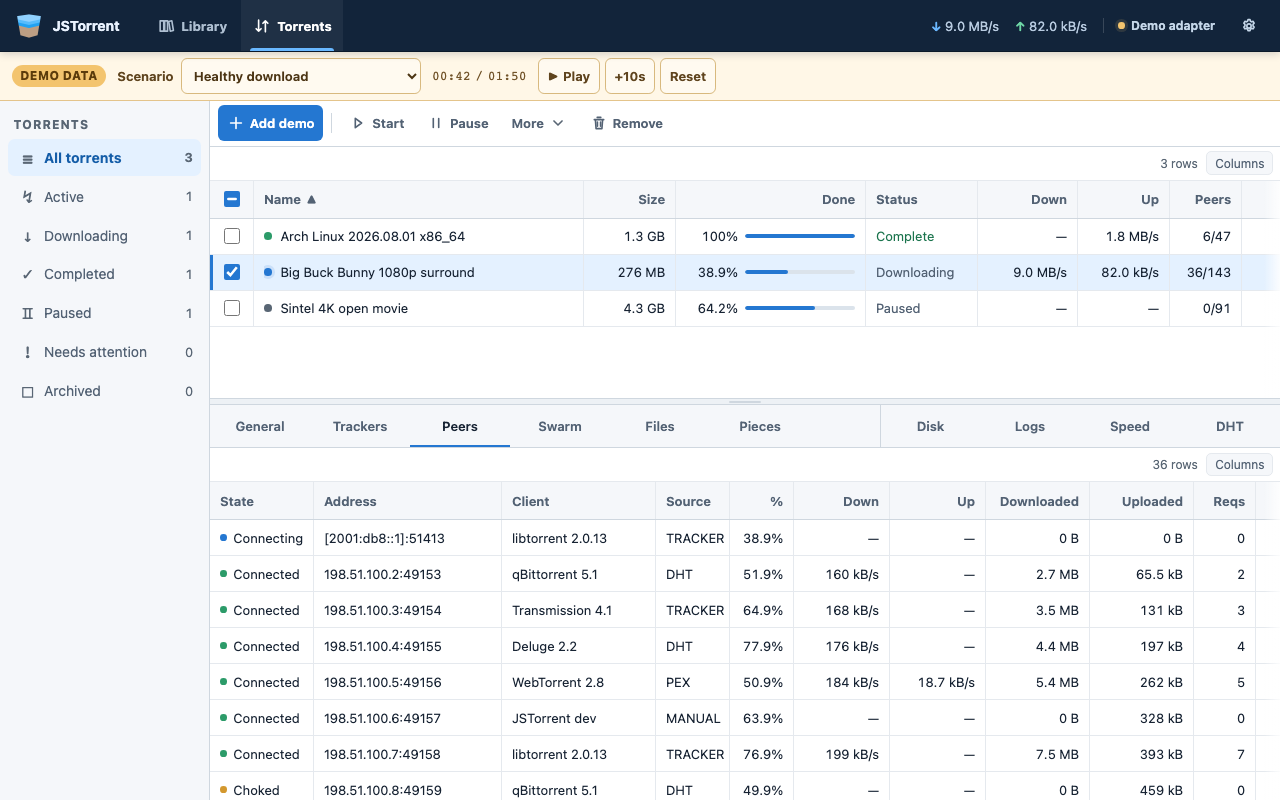
Task: Expand the More menu
Action: pyautogui.click(x=537, y=124)
